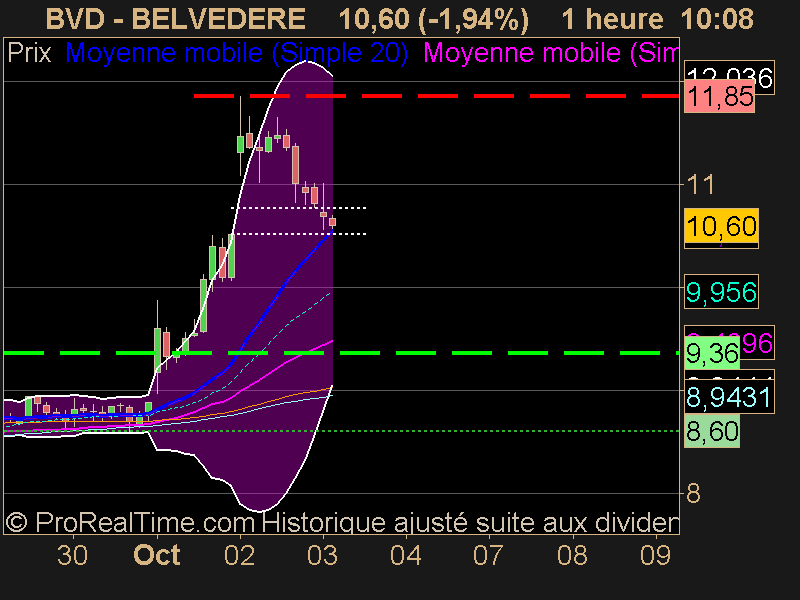800x600 pixels.
Task: Click the green 9,36 price label
Action: pos(712,353)
